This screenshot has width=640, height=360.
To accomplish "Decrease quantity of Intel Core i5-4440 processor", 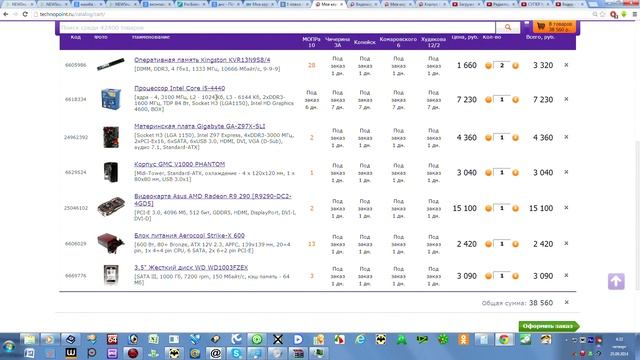I will coord(488,100).
